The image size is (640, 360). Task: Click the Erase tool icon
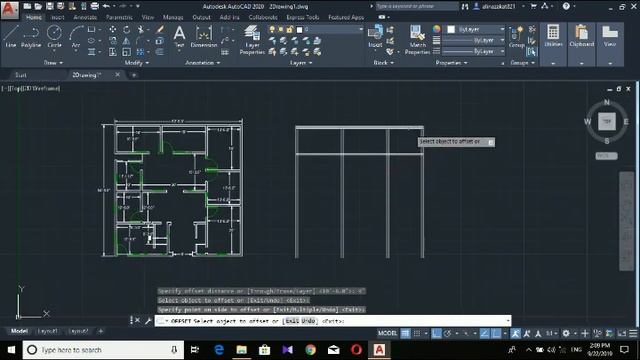[x=160, y=29]
